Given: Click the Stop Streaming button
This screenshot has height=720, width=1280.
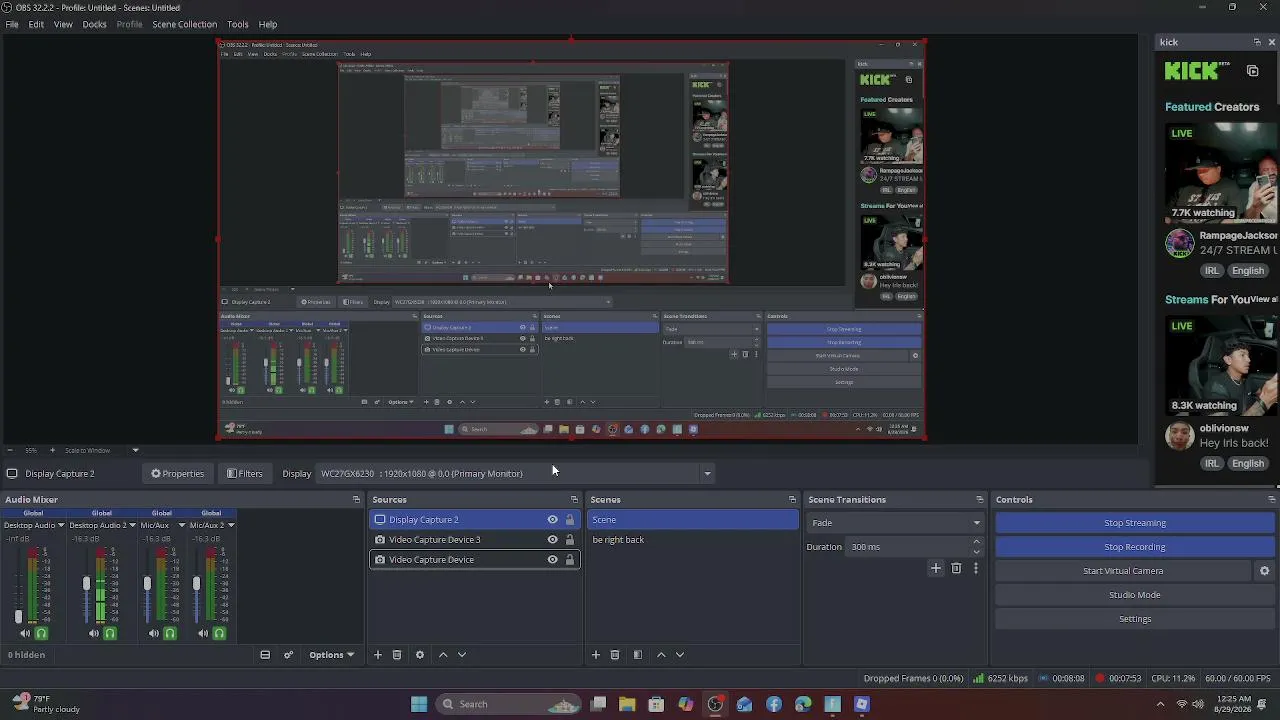Looking at the screenshot, I should tap(1135, 523).
